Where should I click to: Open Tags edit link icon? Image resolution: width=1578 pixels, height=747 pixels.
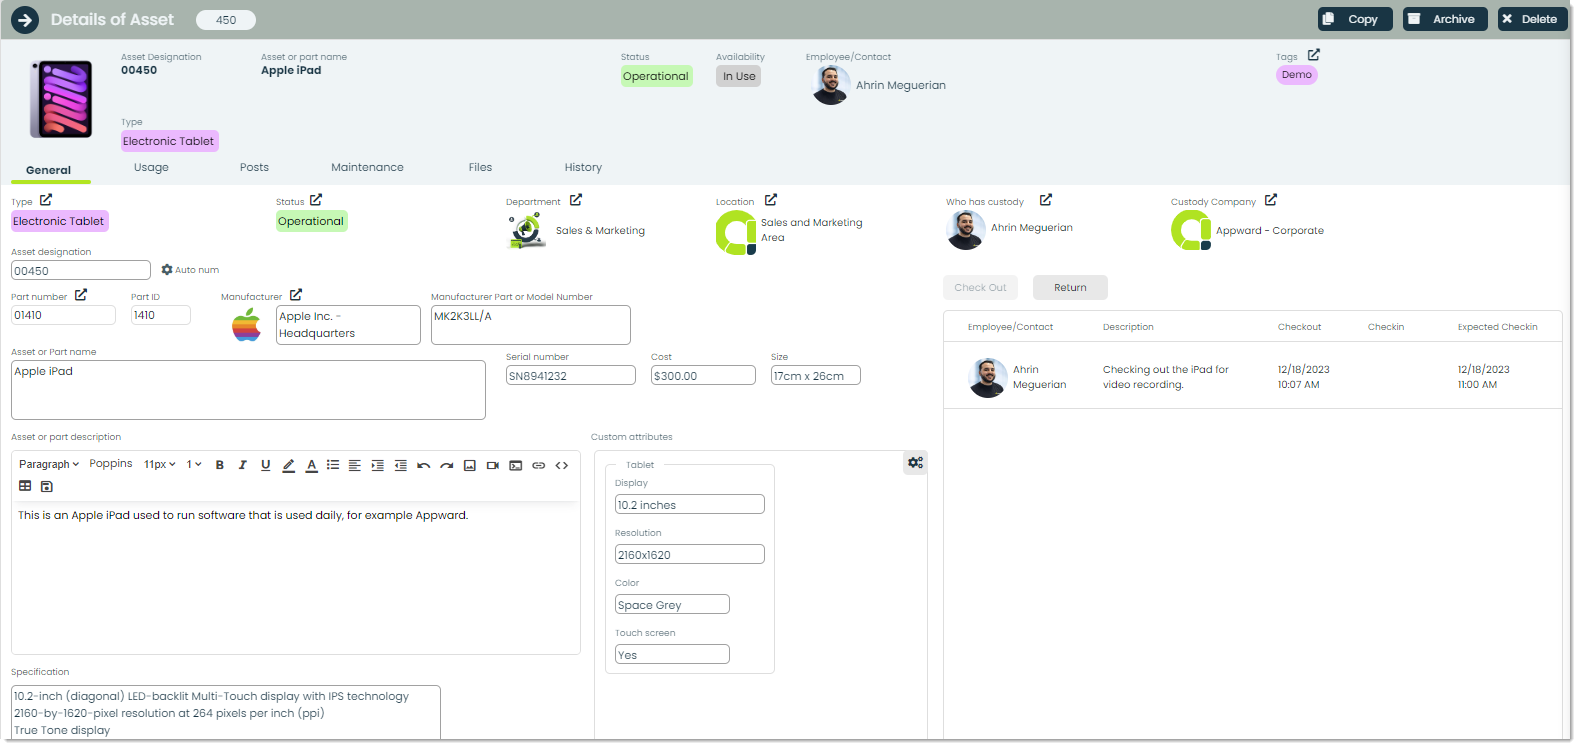[1314, 55]
